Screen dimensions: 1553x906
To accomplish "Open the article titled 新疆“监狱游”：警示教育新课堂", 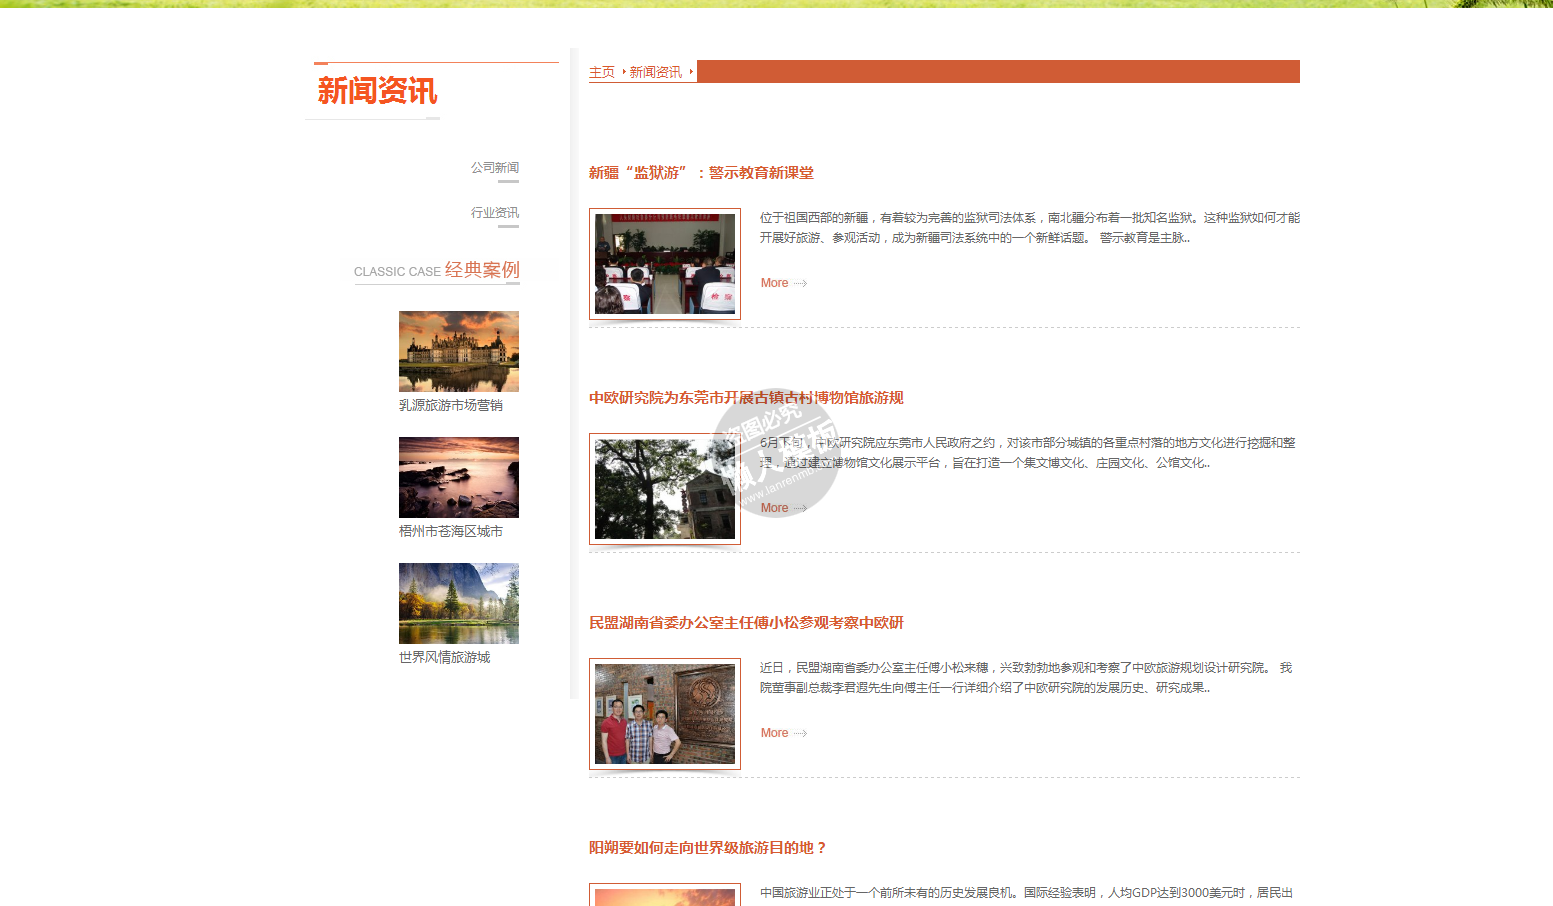I will 701,173.
